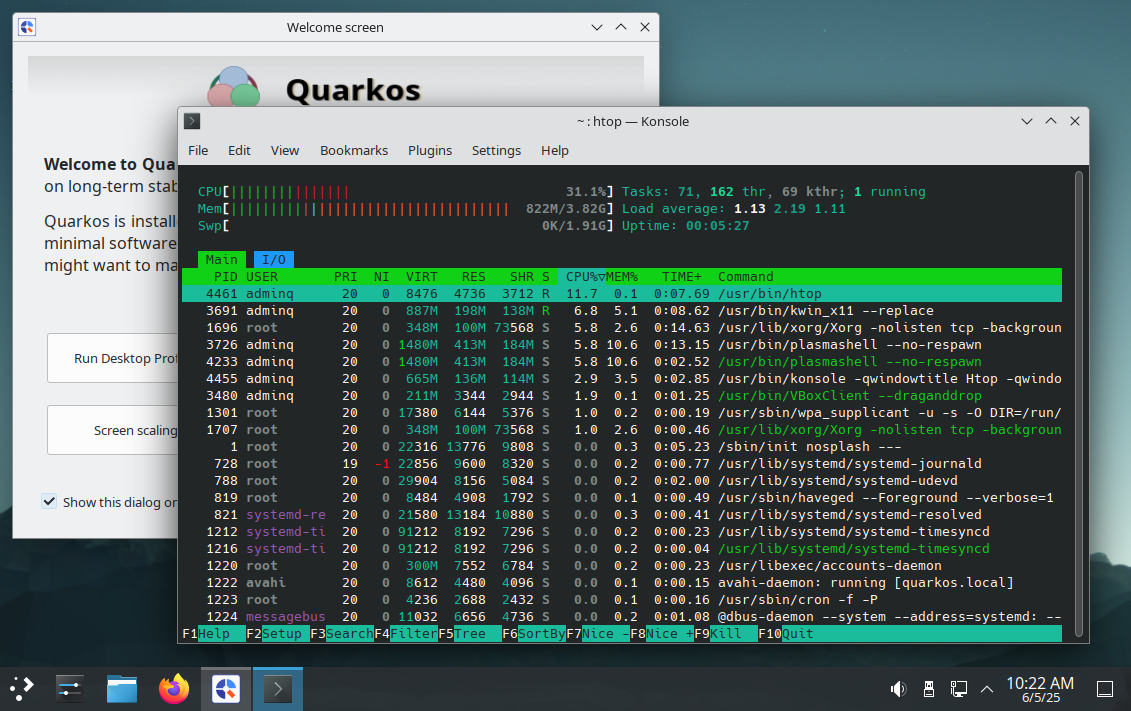
Task: Expand hidden system tray icons arrow
Action: pos(987,688)
